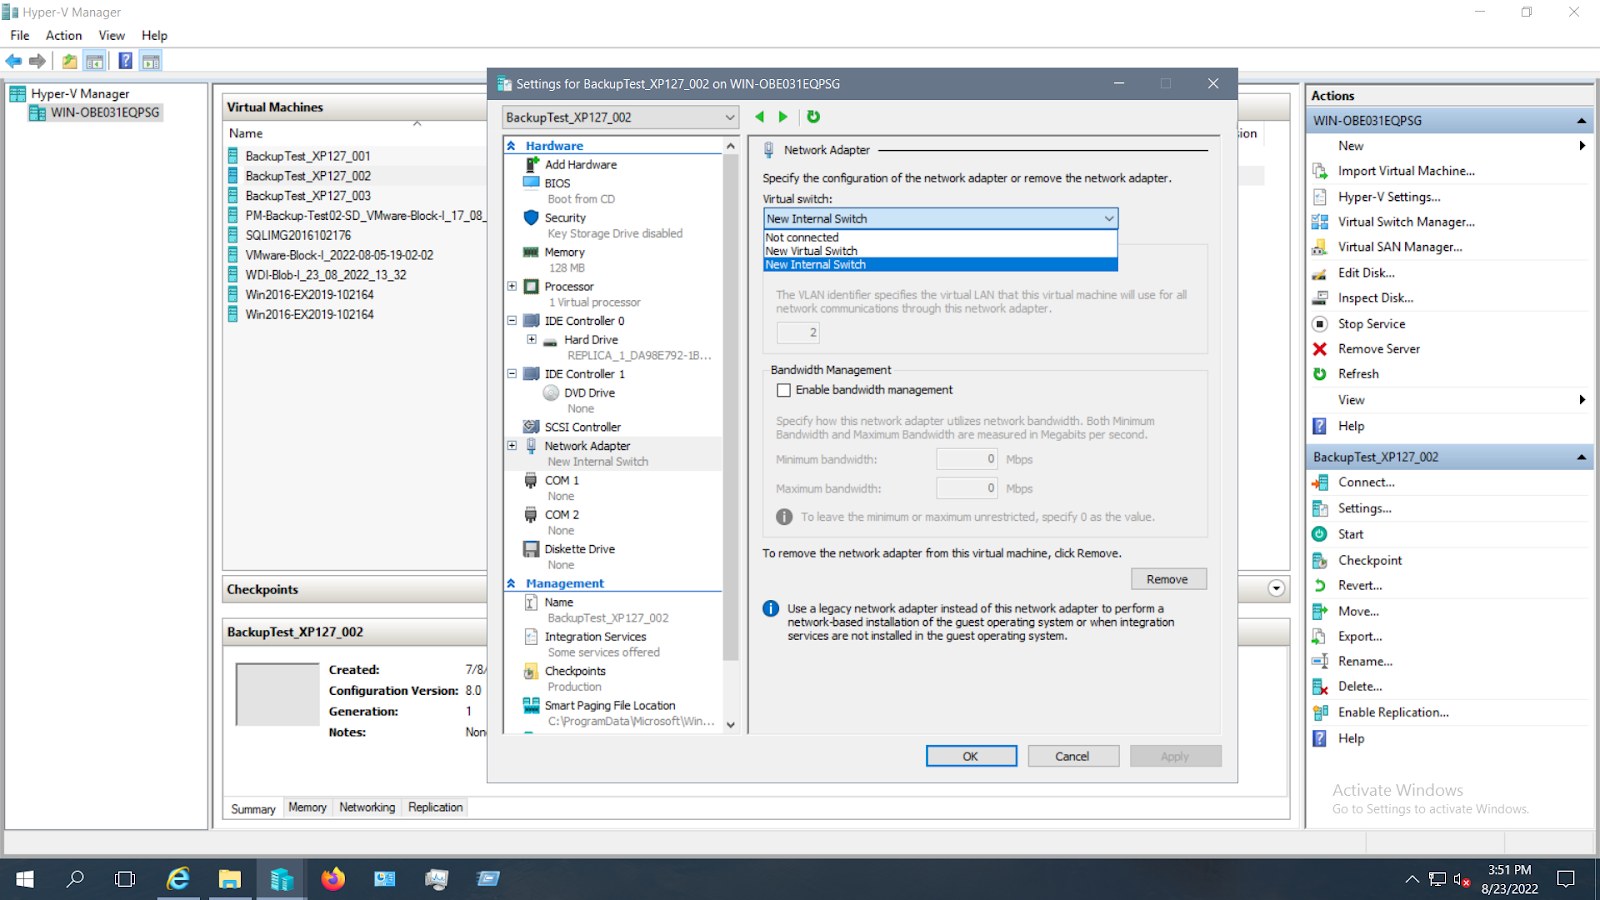Click Cancel in Settings dialog
The height and width of the screenshot is (900, 1600).
(1073, 756)
